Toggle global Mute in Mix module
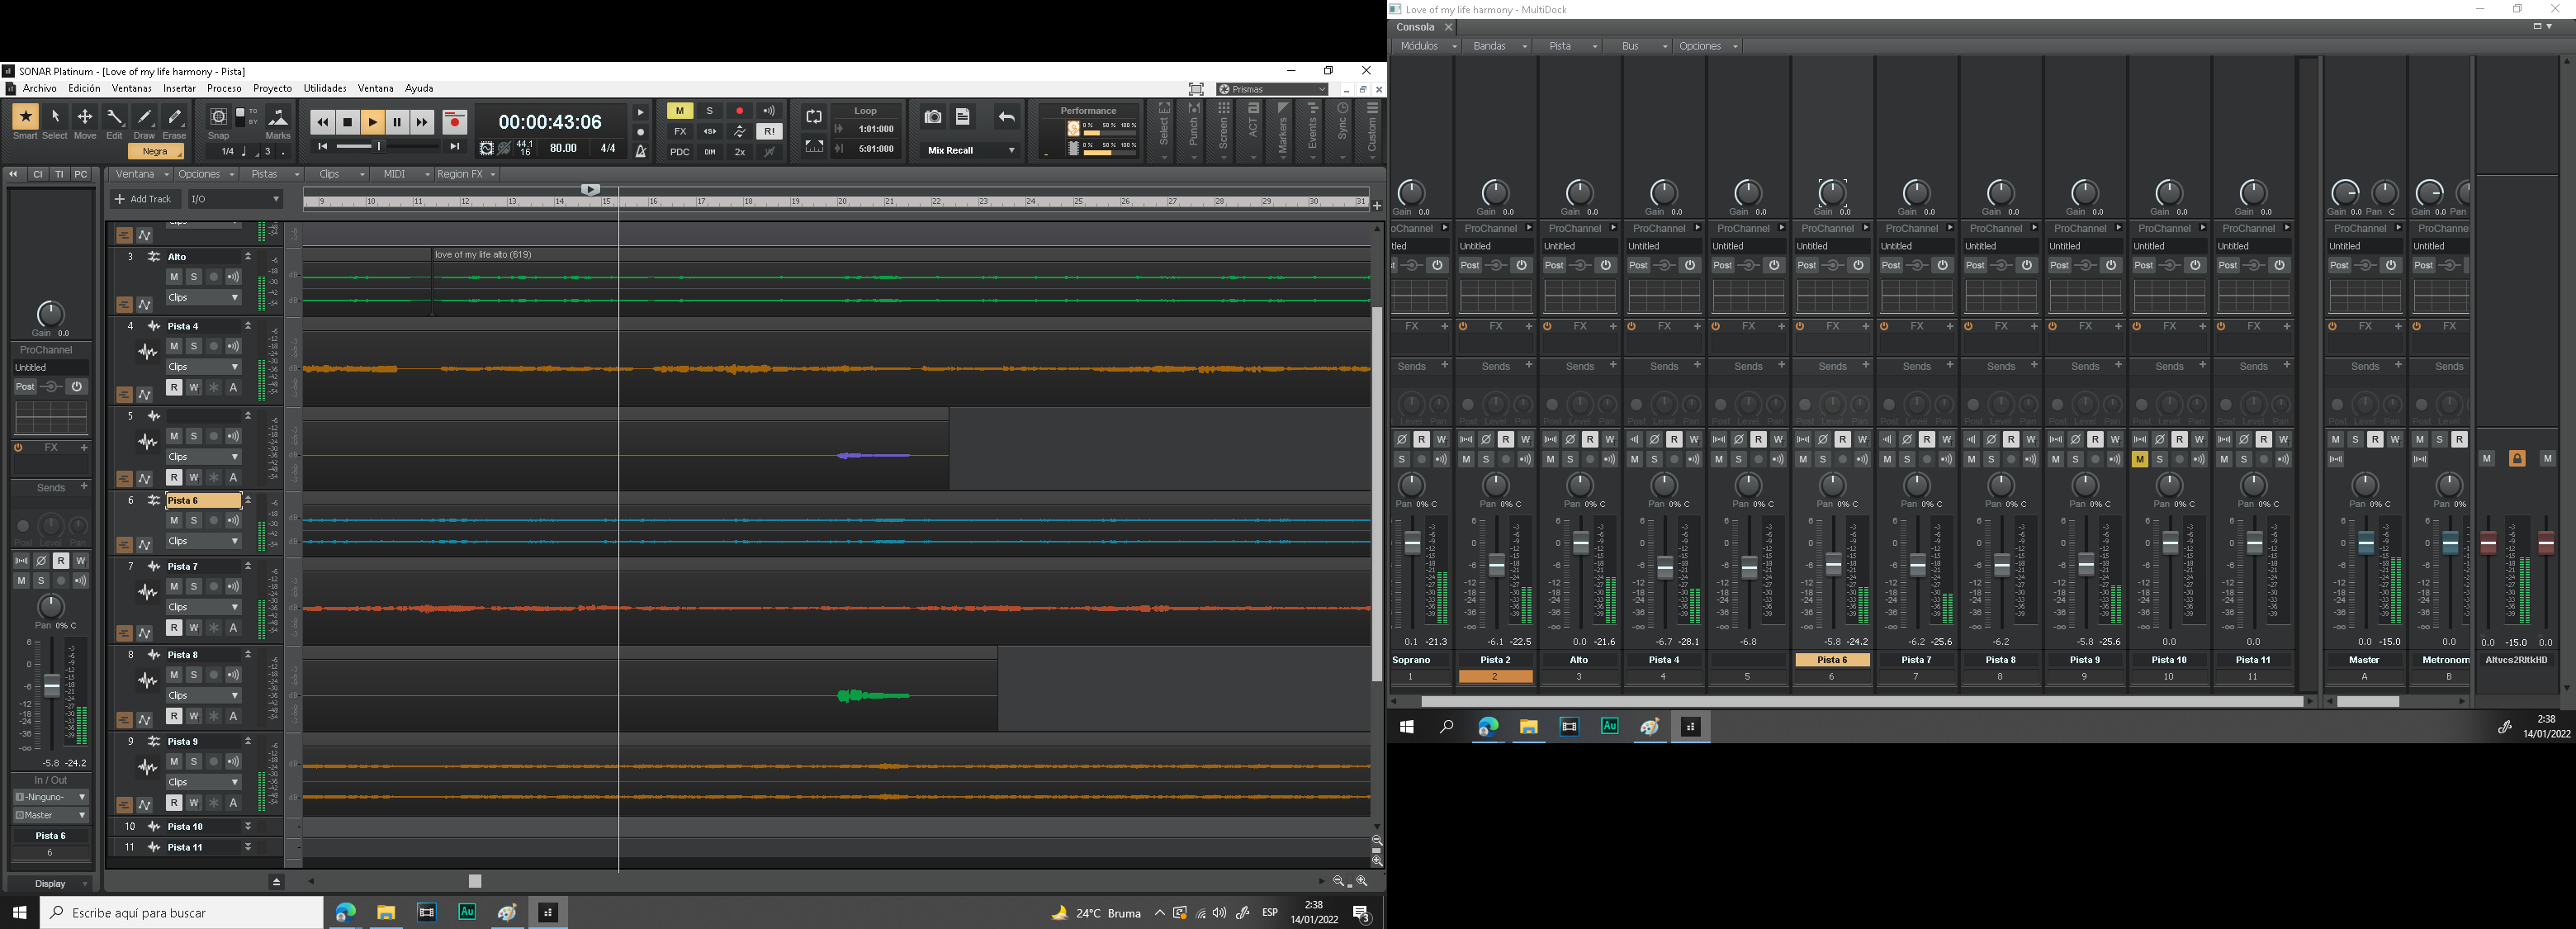2576x929 pixels. coord(680,111)
